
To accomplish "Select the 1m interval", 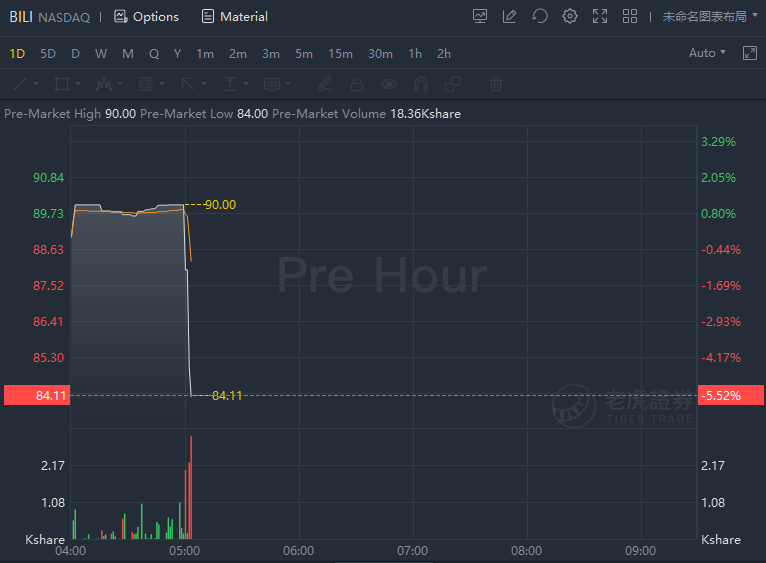I will coord(205,53).
